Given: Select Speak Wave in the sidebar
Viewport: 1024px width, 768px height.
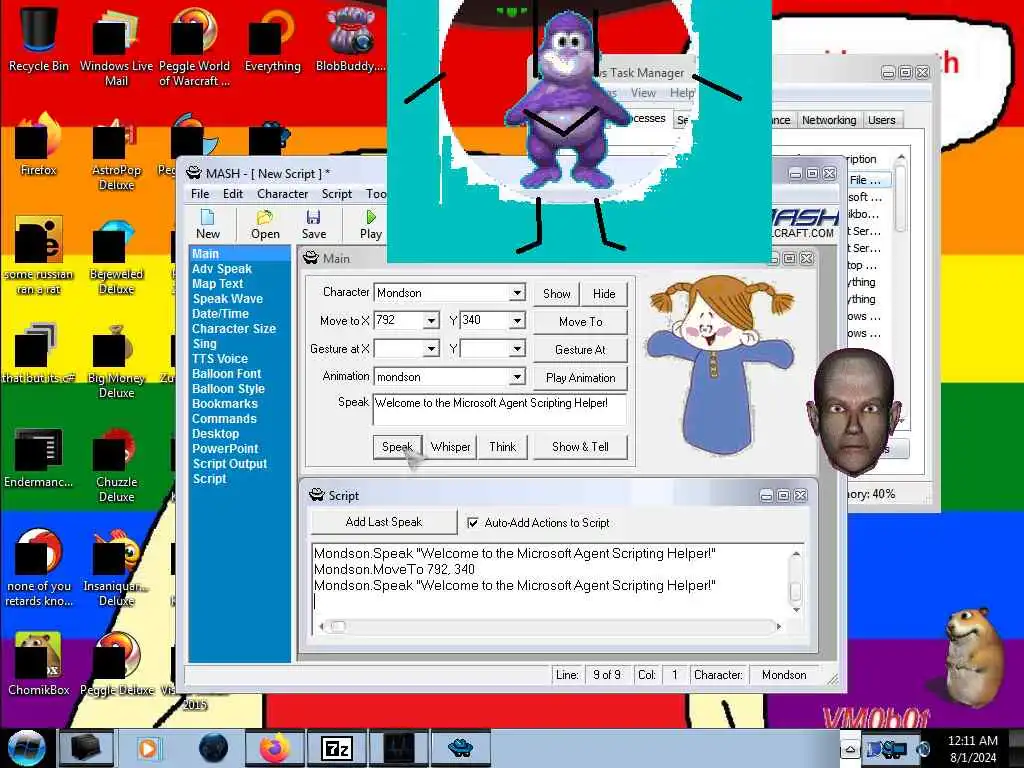Looking at the screenshot, I should 227,298.
